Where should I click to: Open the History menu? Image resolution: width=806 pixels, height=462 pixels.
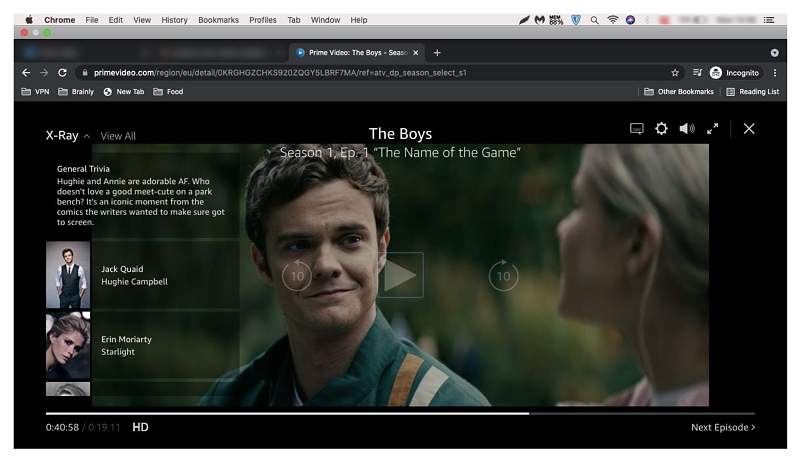(x=174, y=20)
